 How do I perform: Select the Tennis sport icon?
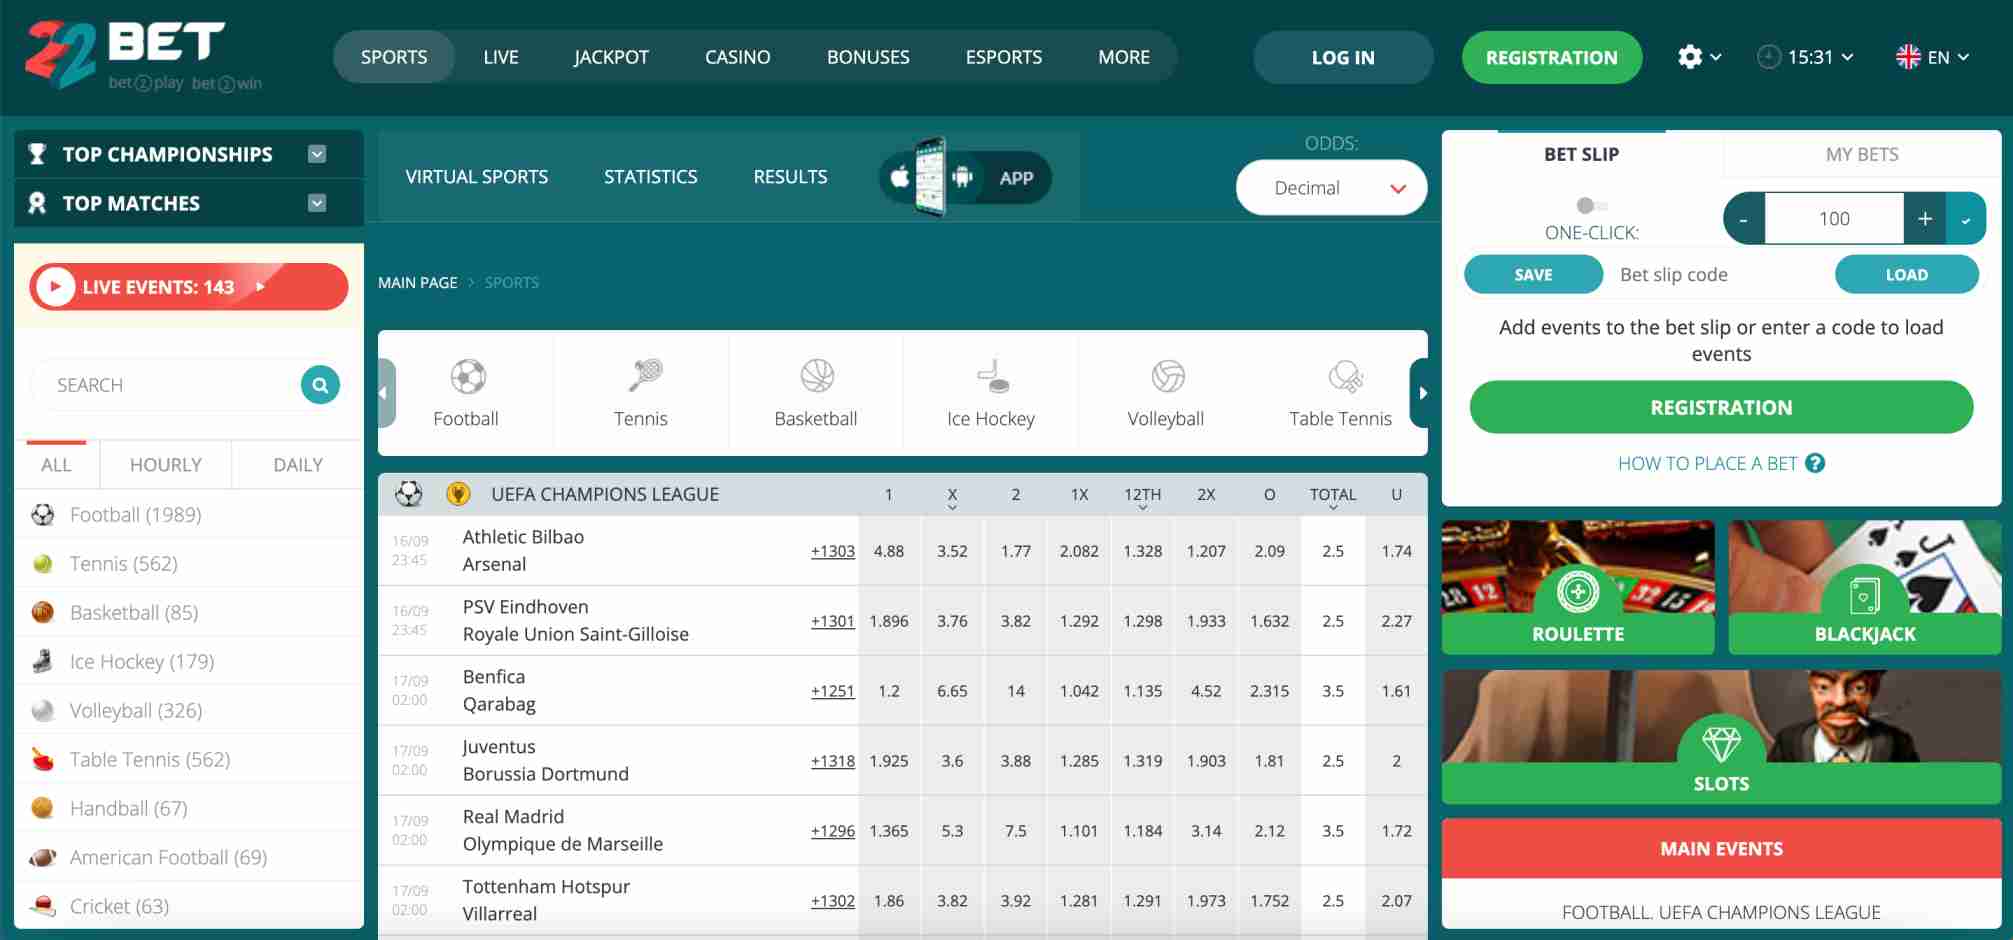(640, 390)
